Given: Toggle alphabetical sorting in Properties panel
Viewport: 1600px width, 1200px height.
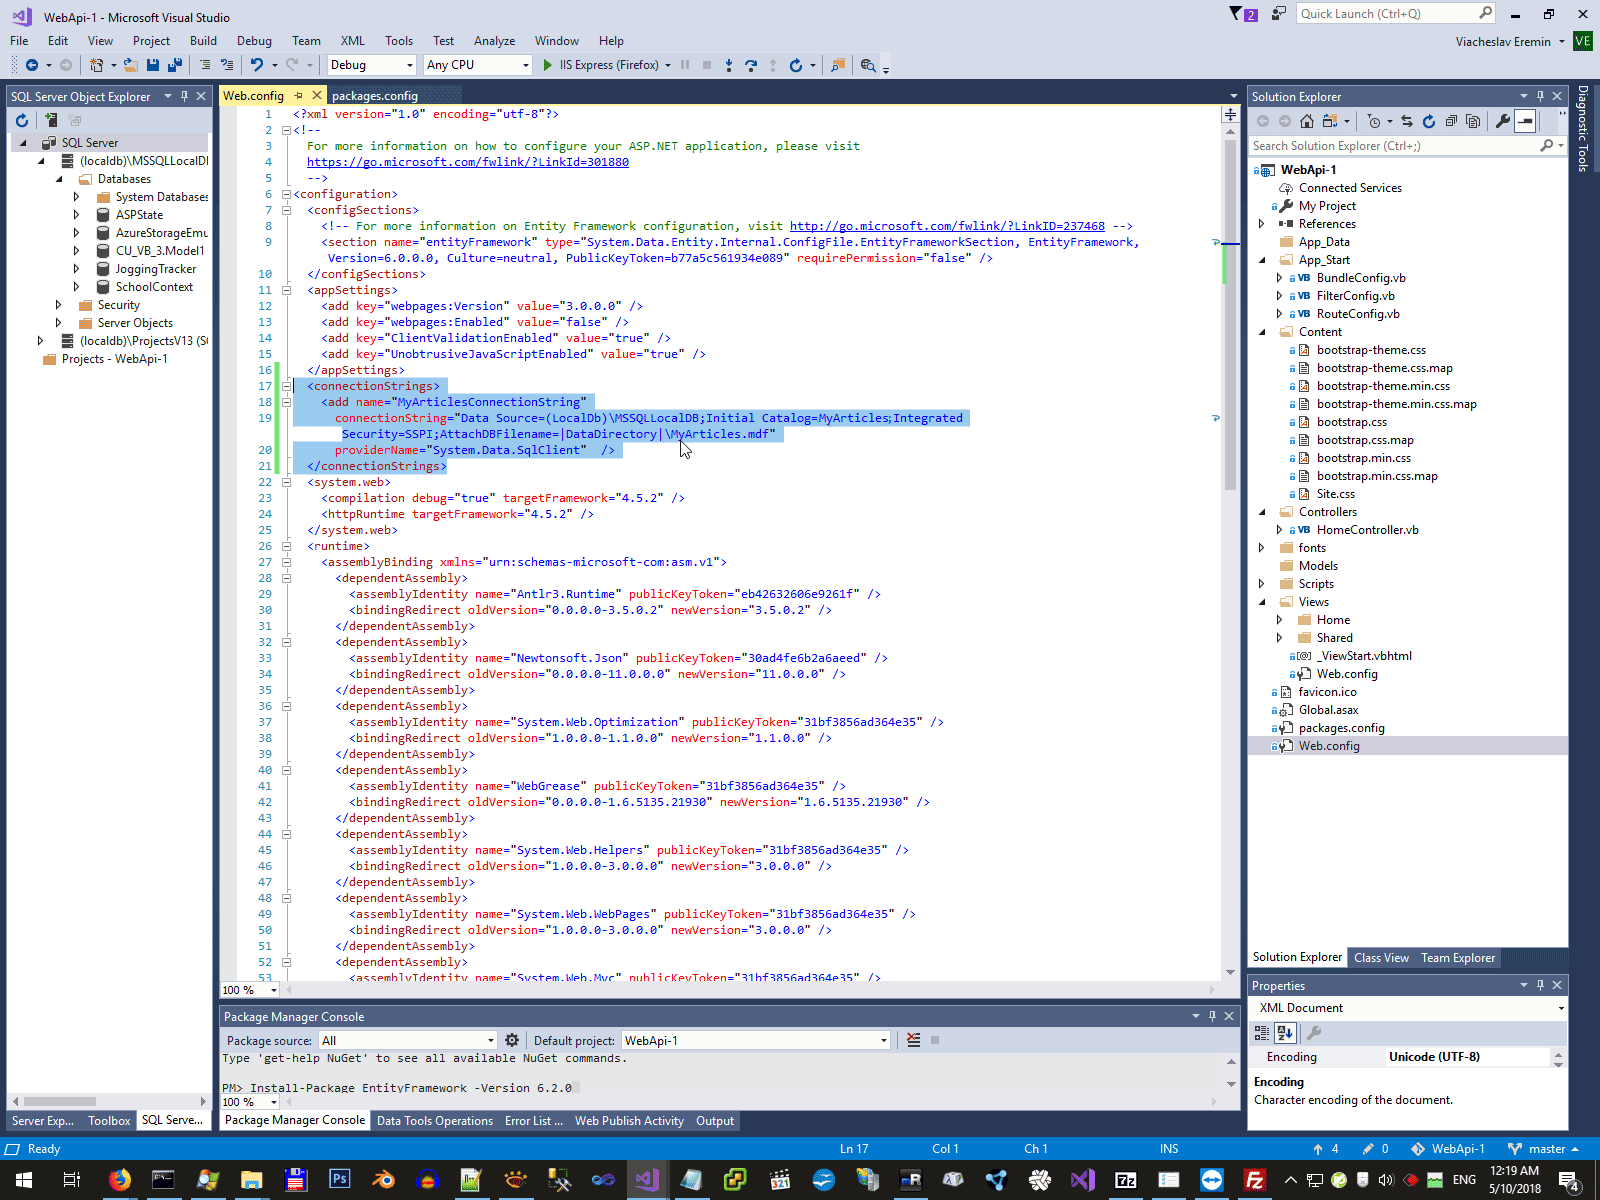Looking at the screenshot, I should point(1285,1033).
